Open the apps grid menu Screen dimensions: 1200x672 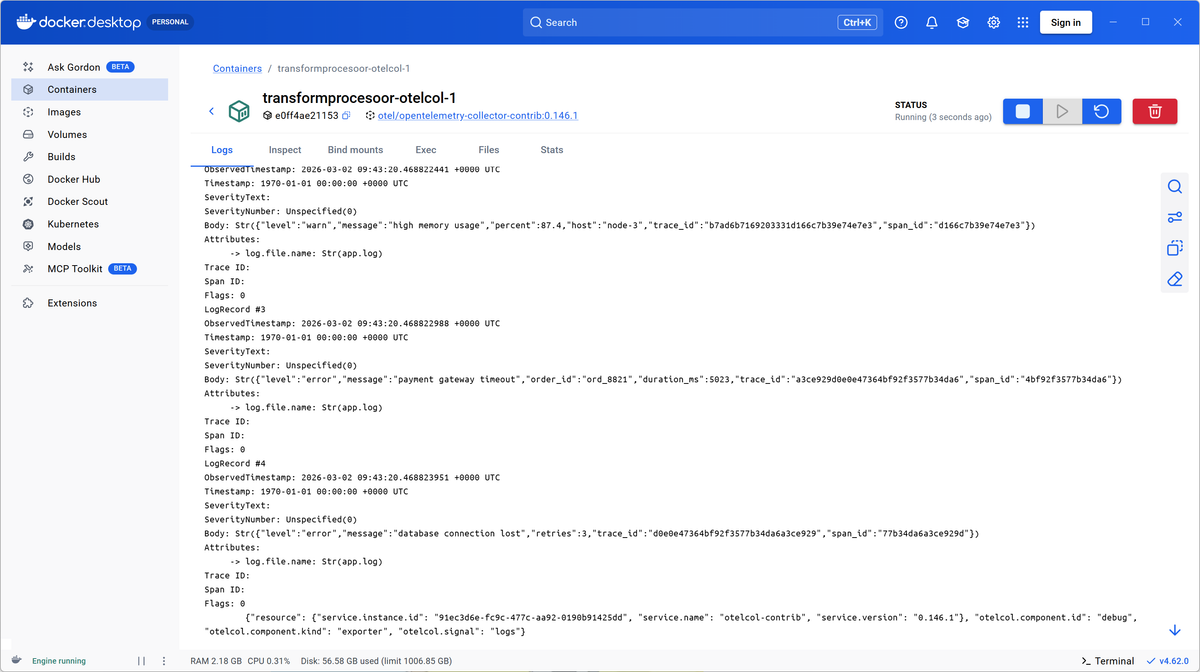[1022, 22]
